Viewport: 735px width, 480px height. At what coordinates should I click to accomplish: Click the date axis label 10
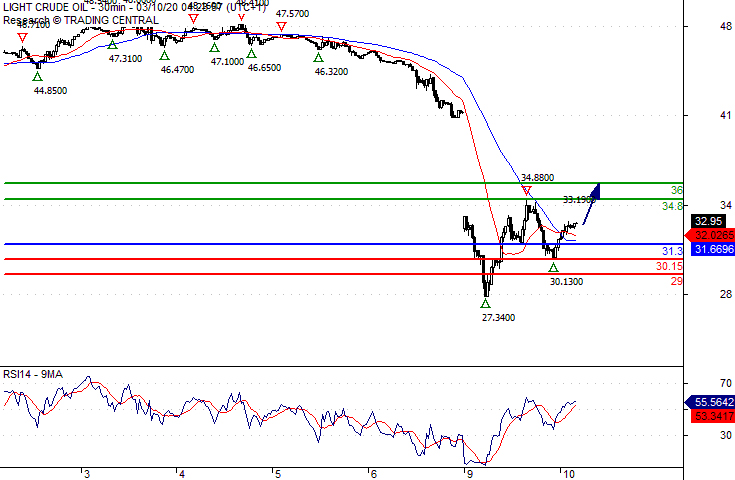569,474
